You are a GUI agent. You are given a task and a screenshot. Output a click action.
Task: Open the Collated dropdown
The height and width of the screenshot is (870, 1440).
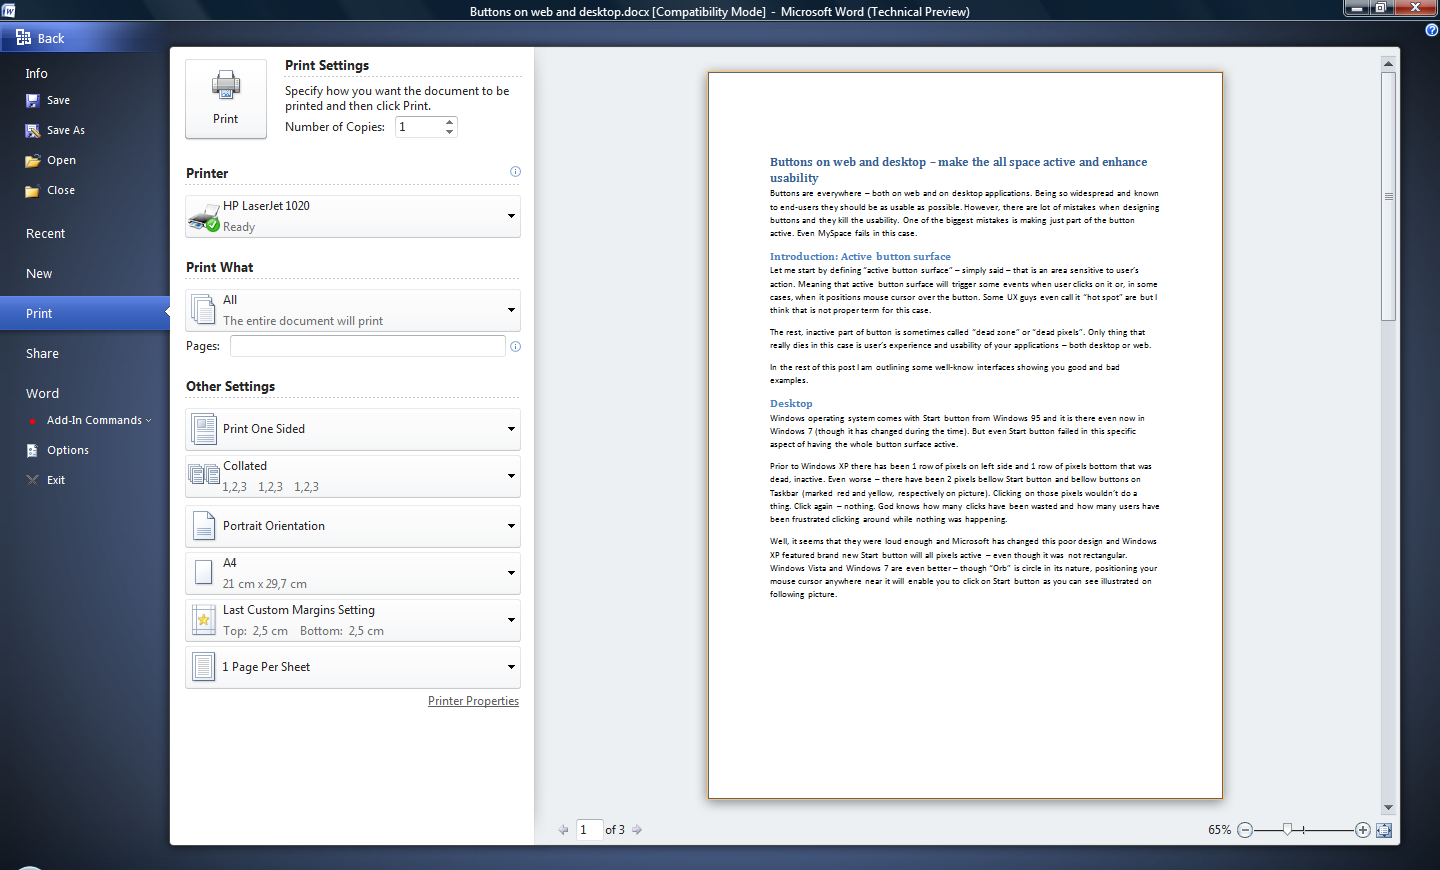(353, 476)
